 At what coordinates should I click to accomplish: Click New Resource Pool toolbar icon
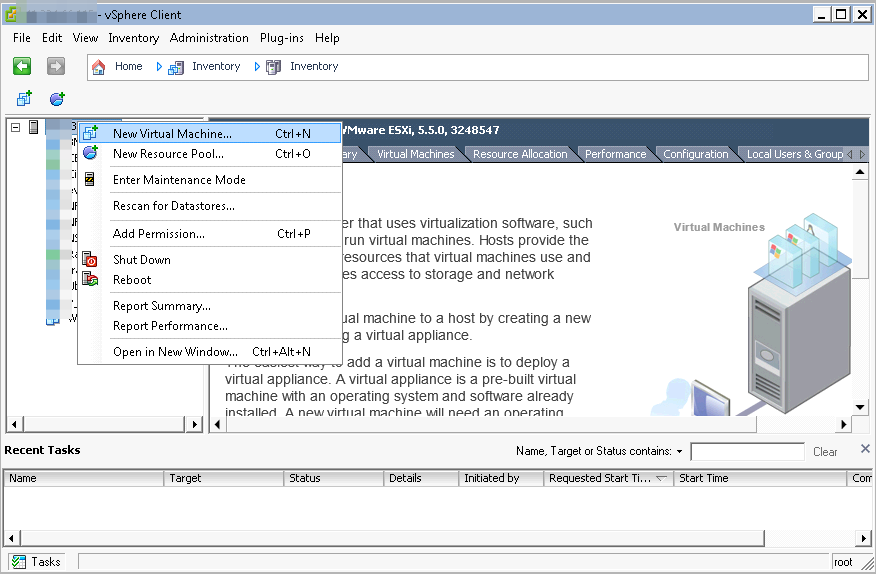click(x=57, y=98)
